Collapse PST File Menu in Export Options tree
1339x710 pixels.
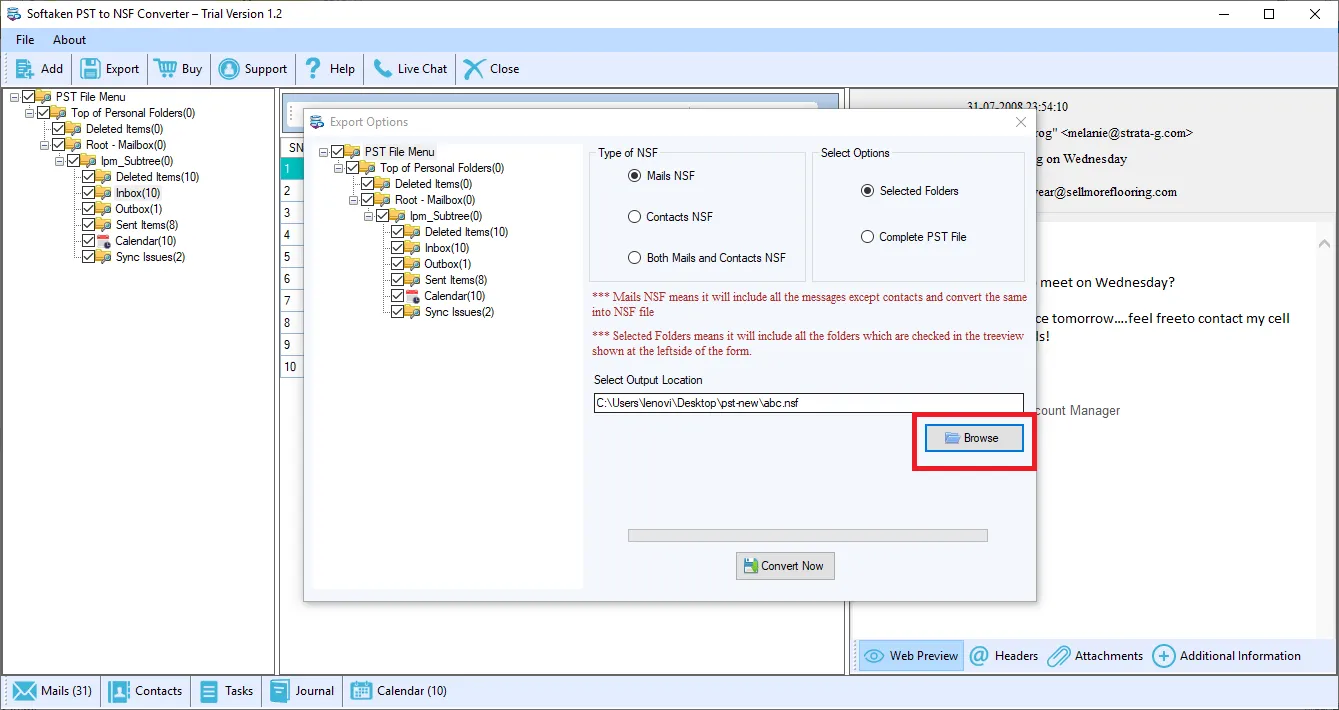[323, 152]
